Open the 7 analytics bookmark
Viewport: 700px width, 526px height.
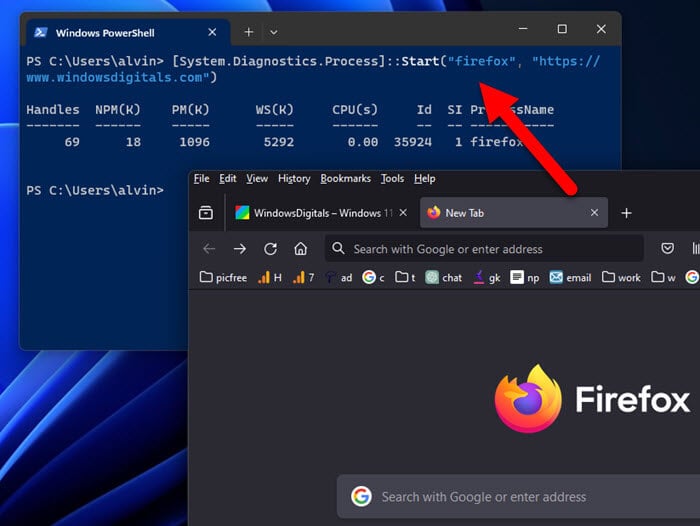304,277
